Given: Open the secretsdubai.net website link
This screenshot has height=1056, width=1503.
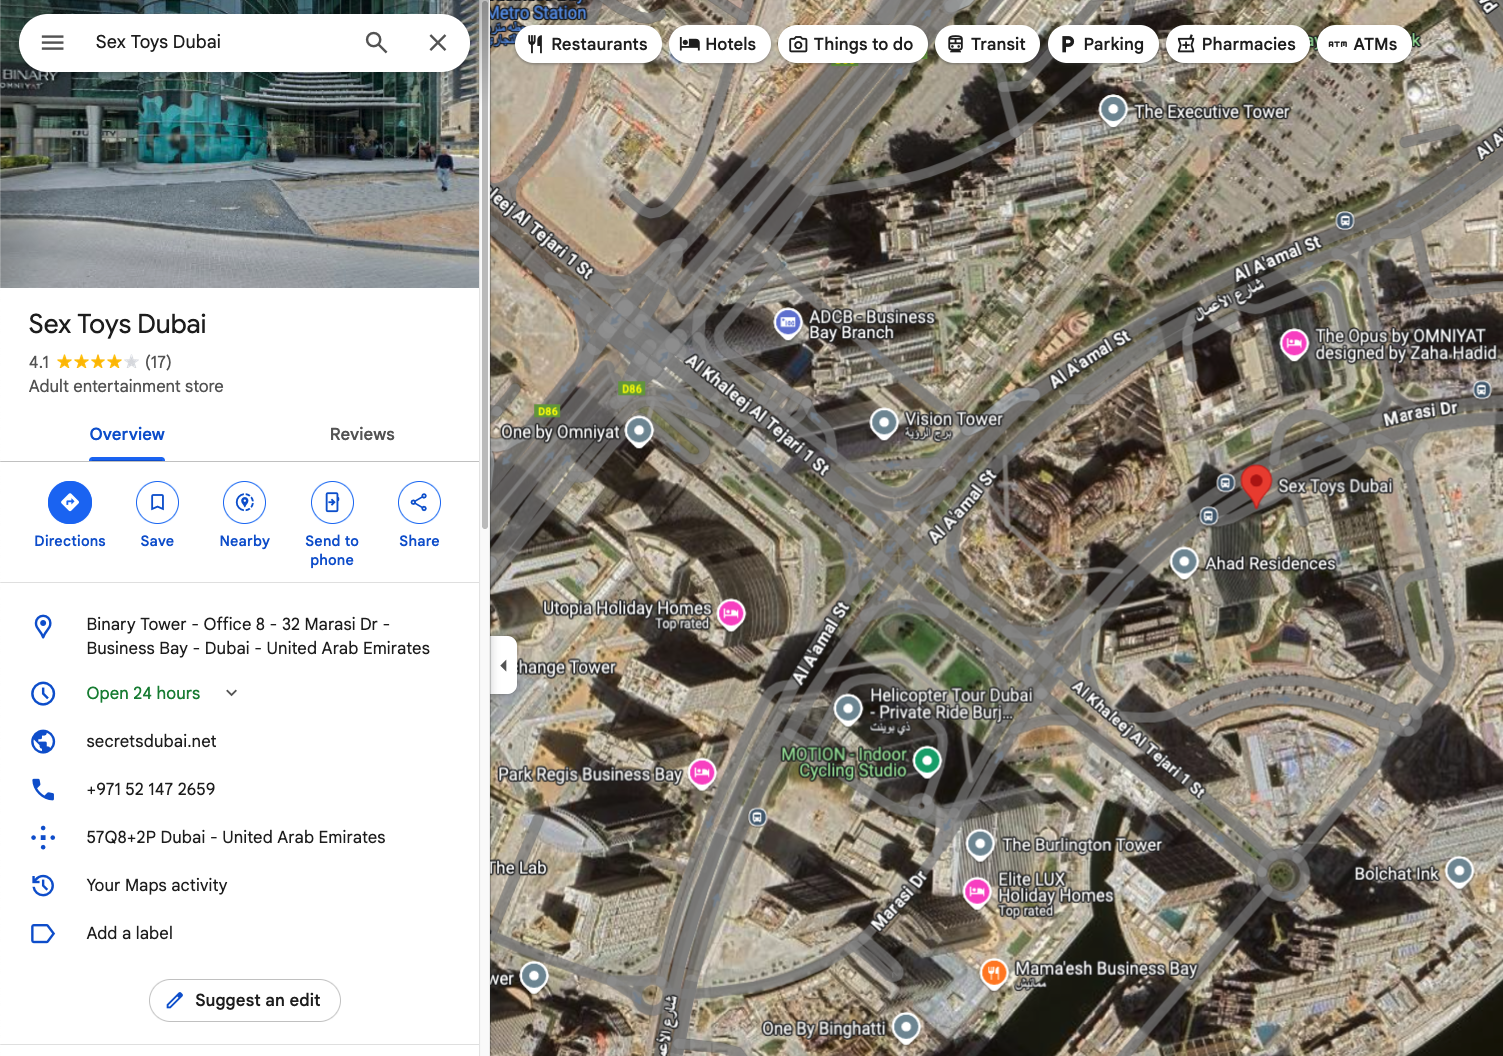Looking at the screenshot, I should click(x=151, y=741).
